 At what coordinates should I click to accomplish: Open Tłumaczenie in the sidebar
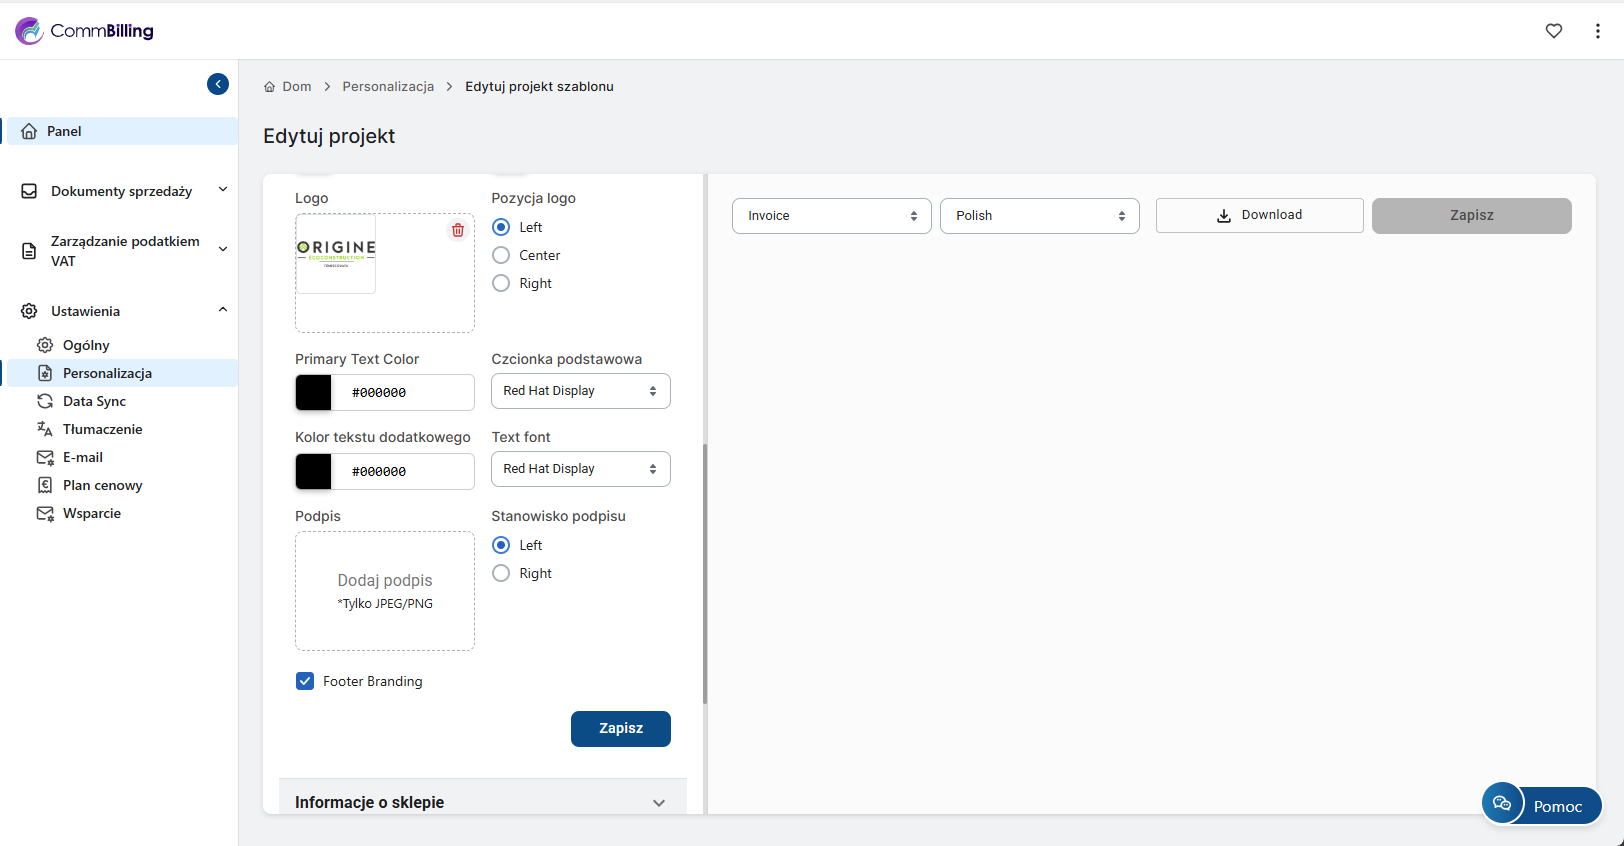point(102,429)
